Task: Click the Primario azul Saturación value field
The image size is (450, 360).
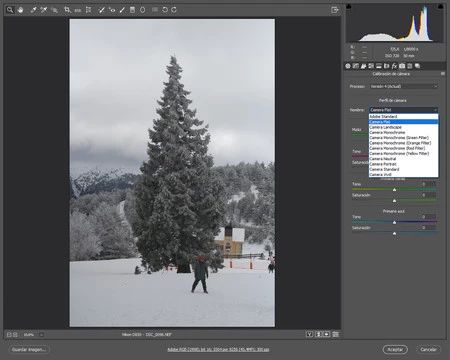Action: point(428,228)
